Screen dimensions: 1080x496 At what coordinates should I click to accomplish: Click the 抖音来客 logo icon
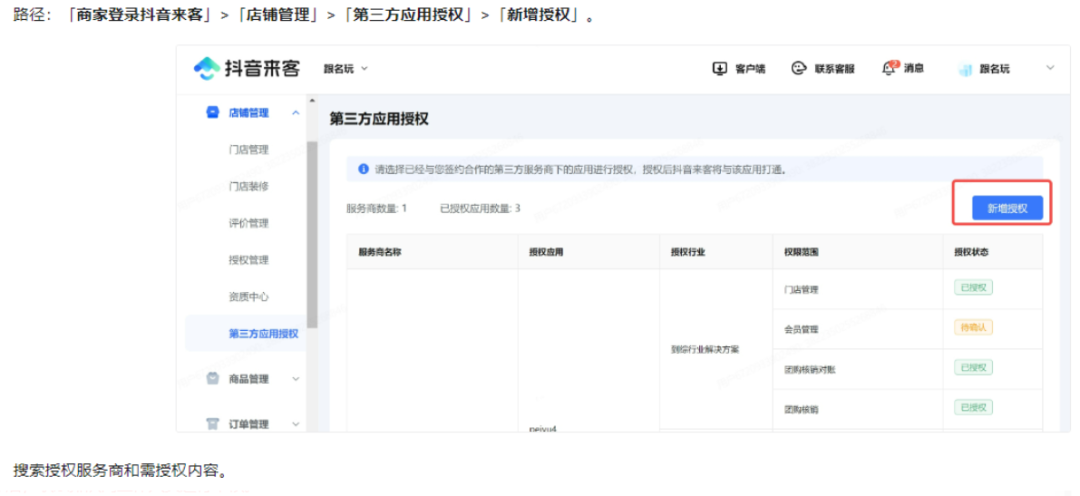click(x=207, y=68)
